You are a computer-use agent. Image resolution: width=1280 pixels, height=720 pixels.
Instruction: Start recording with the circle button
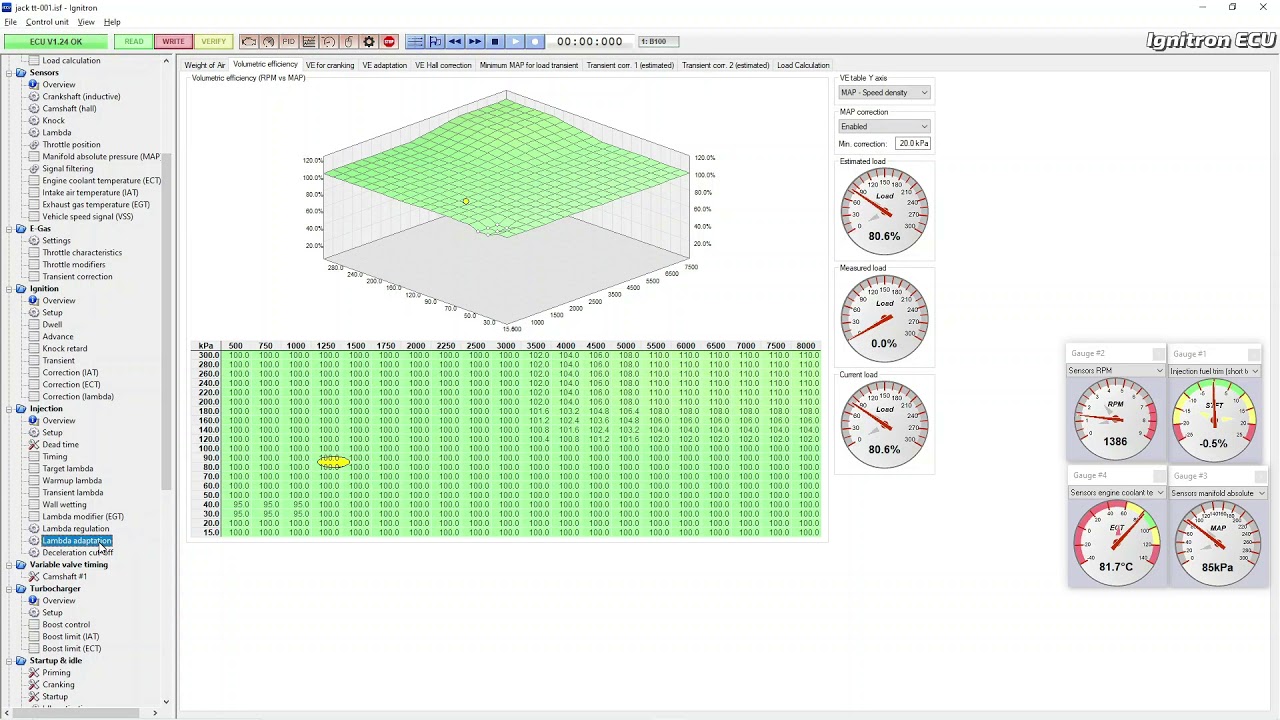[x=535, y=41]
